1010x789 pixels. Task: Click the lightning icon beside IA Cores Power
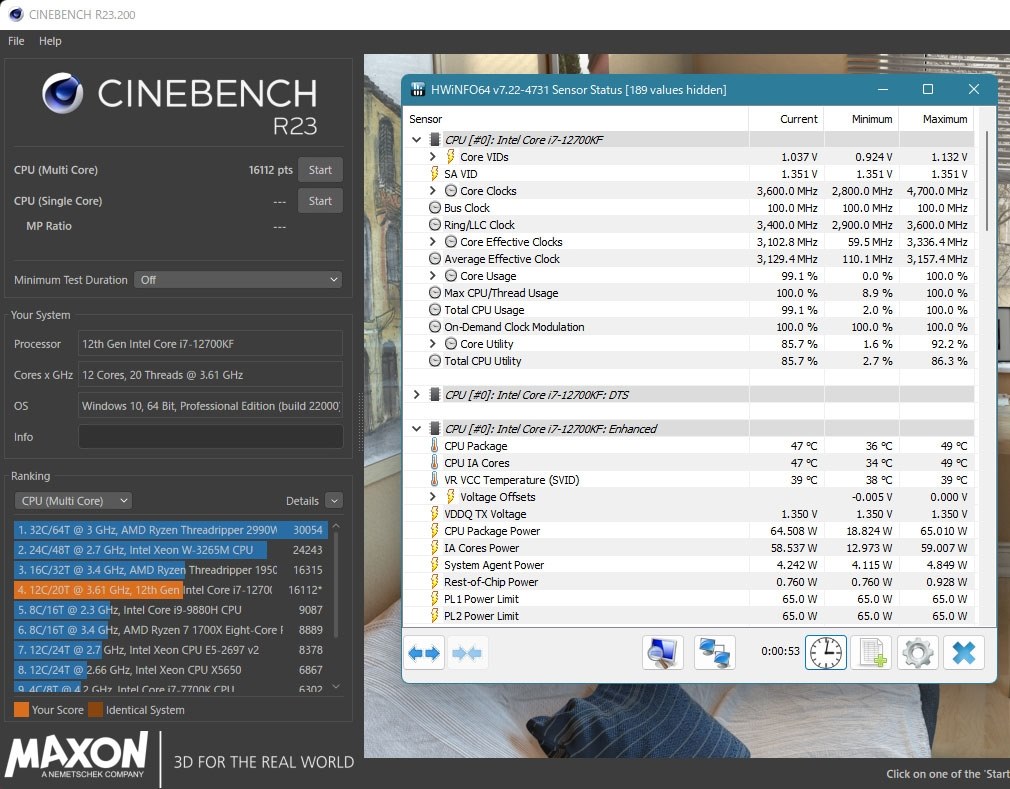coord(435,548)
